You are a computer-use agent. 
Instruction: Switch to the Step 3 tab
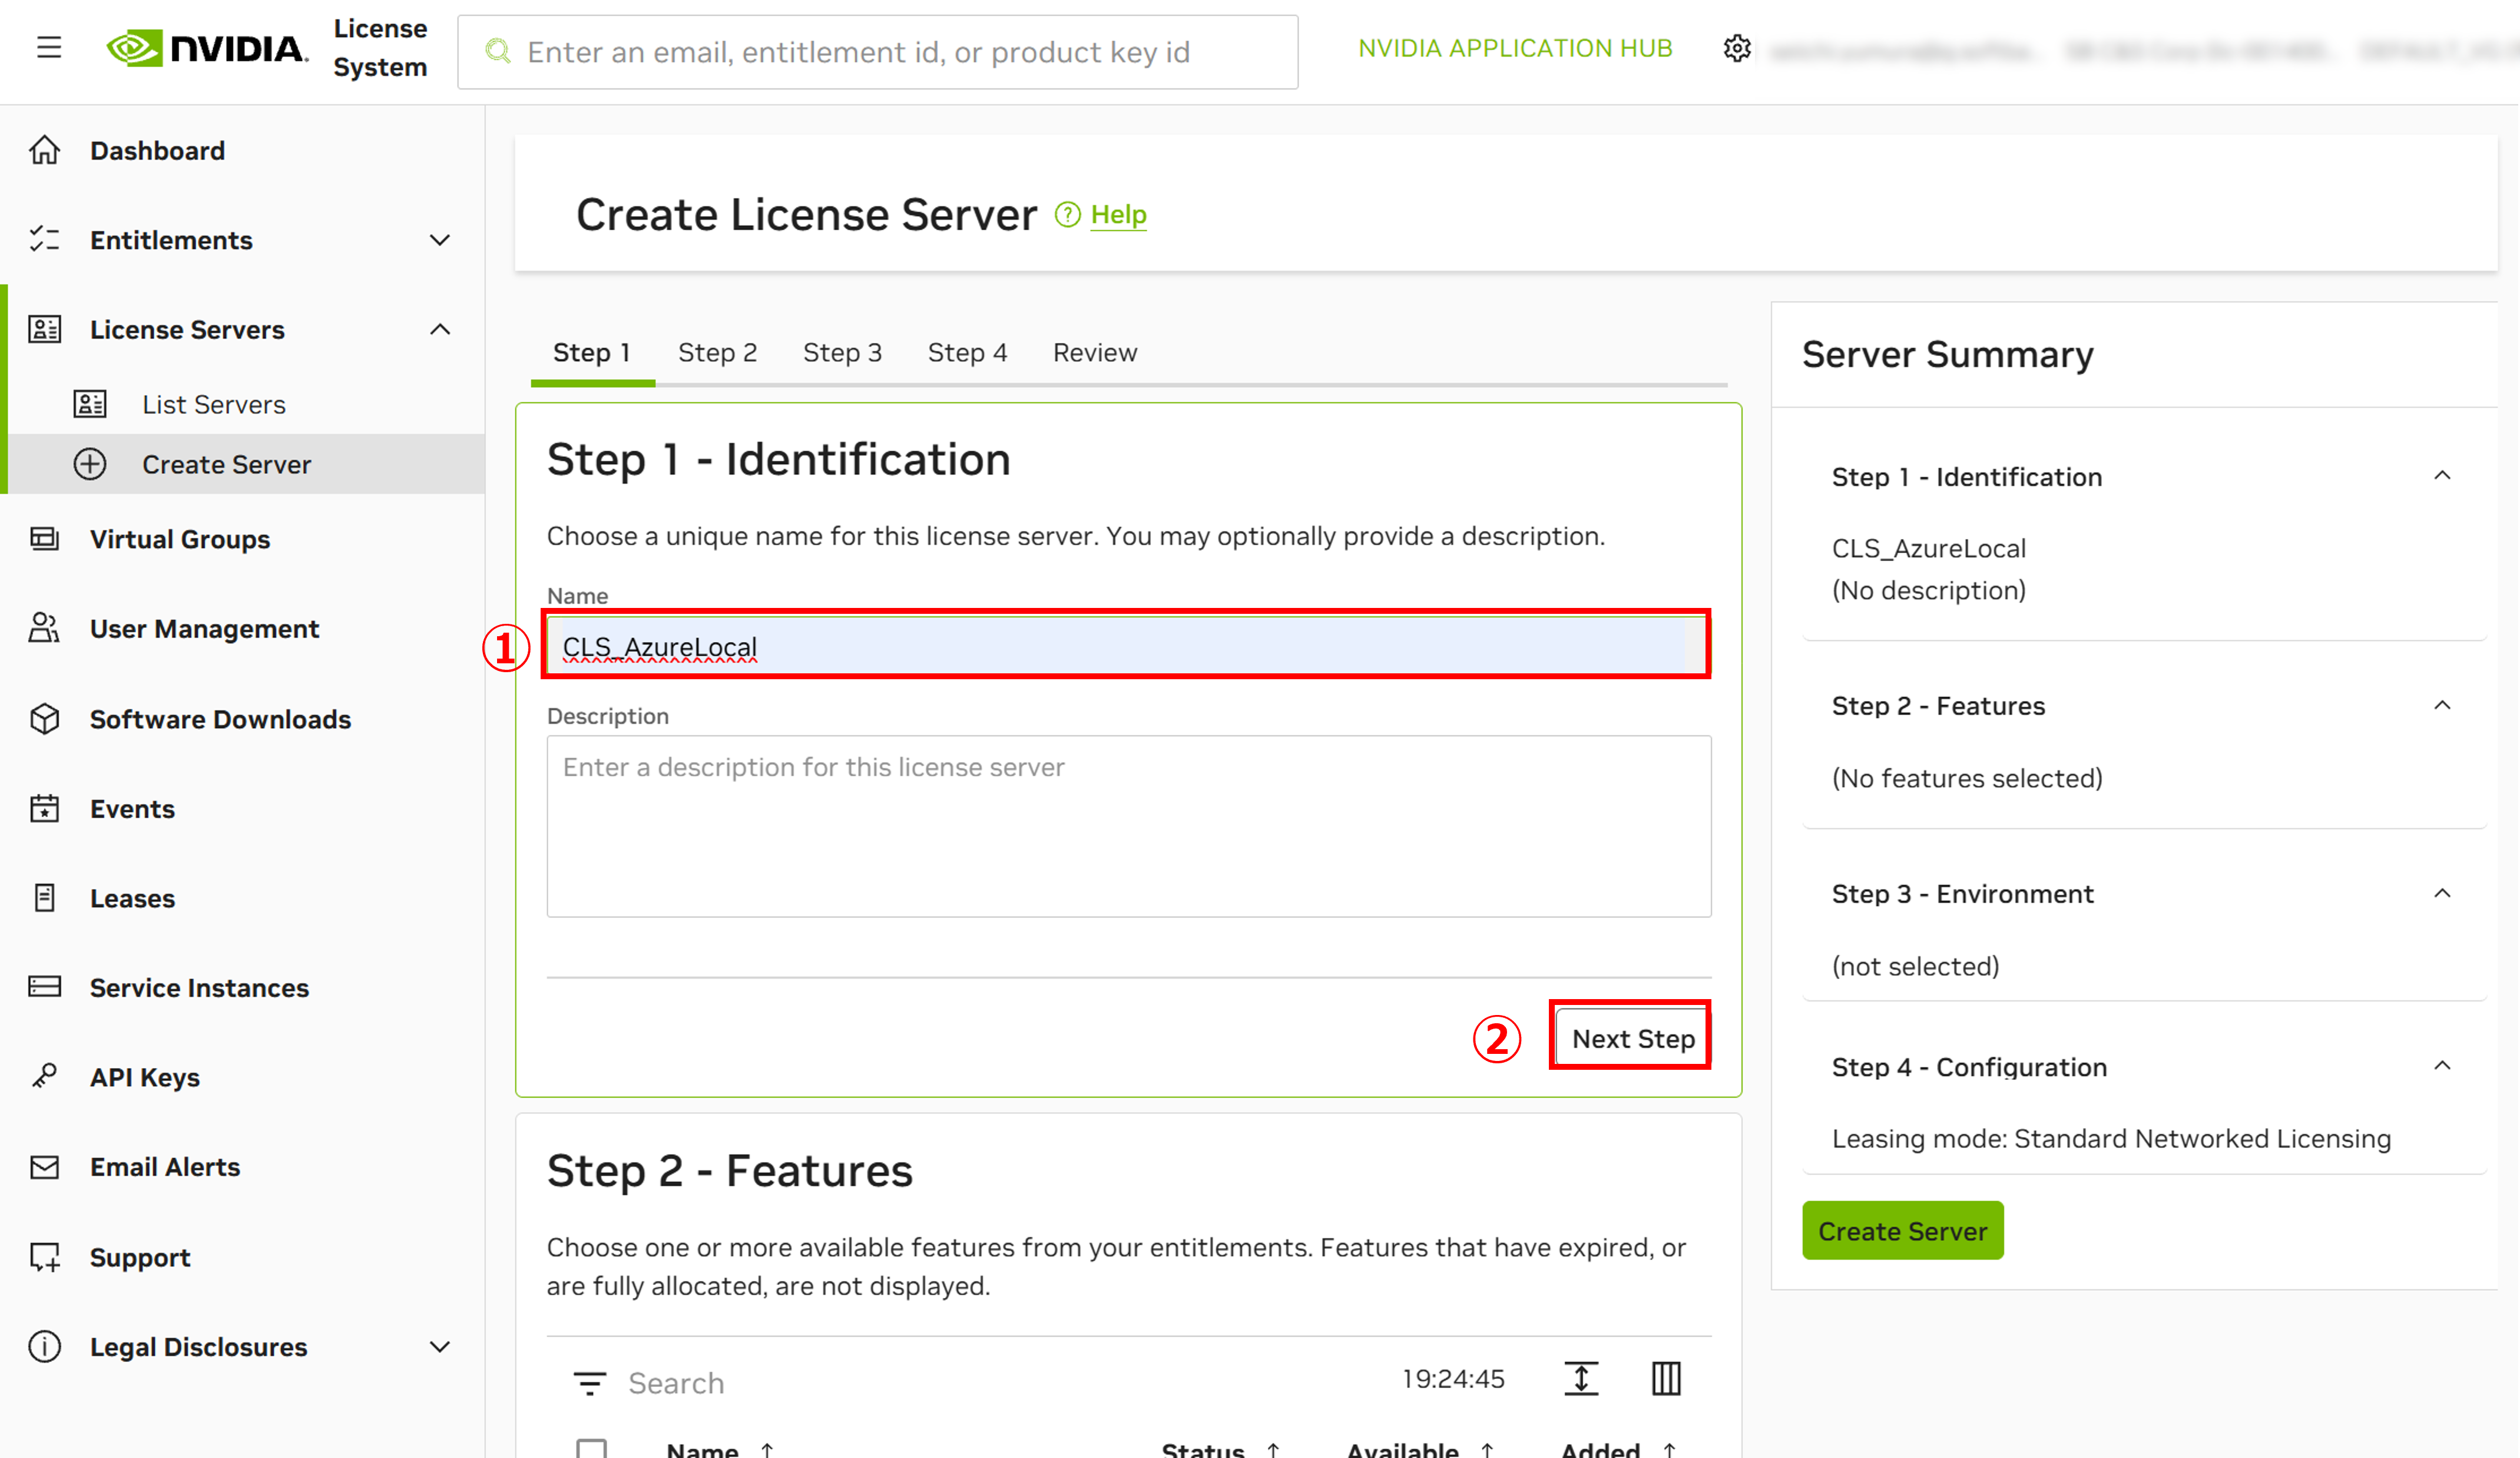(x=842, y=353)
